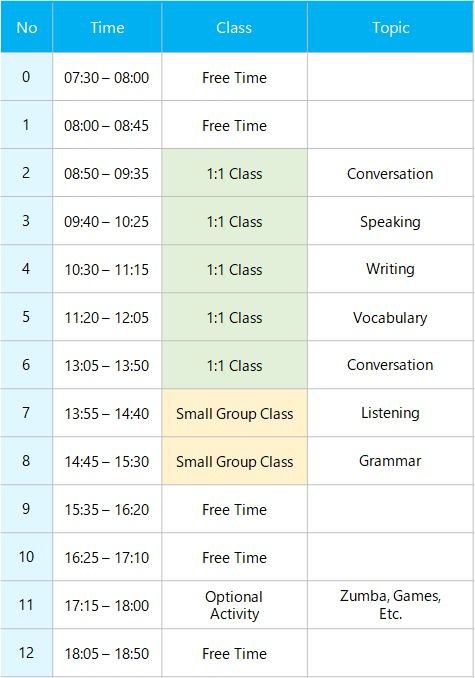Click the Listening topic cell
Viewport: 475px width, 678px height.
(x=390, y=413)
